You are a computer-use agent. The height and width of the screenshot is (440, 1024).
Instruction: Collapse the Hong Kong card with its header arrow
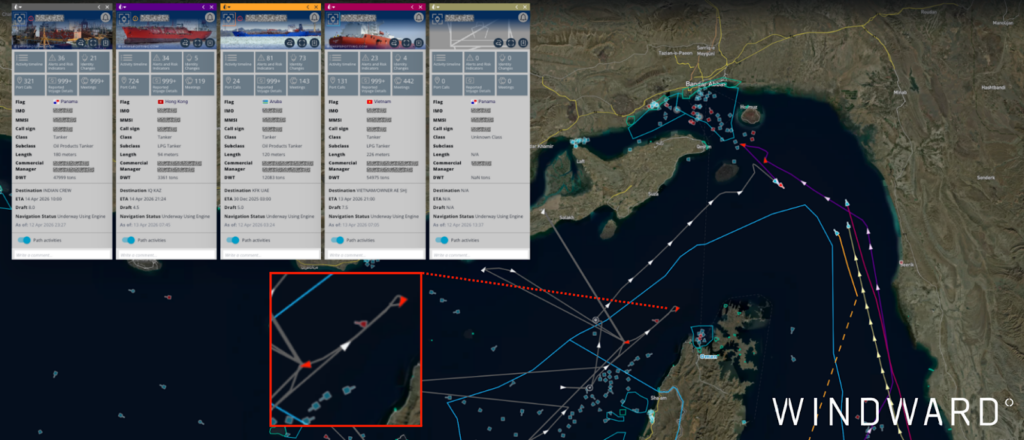203,7
